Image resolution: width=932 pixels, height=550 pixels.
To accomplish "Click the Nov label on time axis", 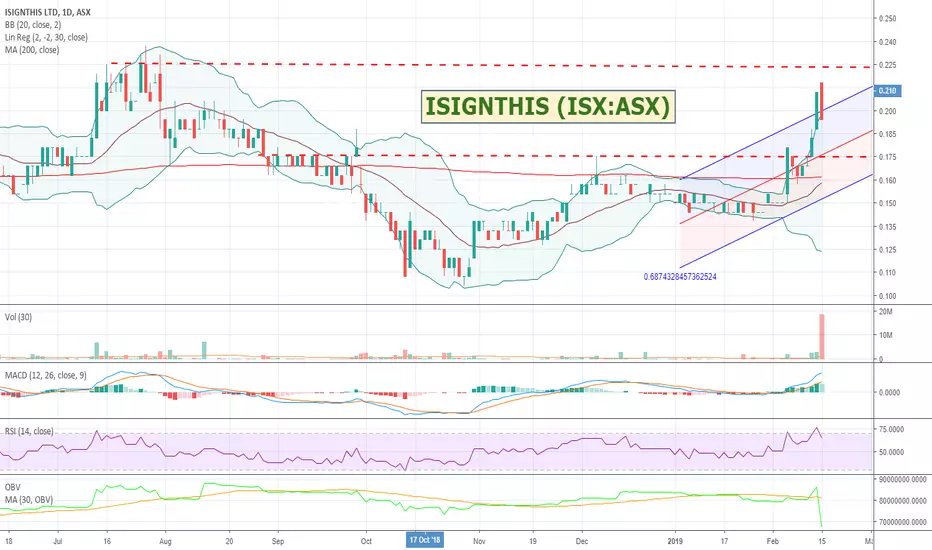I will (479, 541).
